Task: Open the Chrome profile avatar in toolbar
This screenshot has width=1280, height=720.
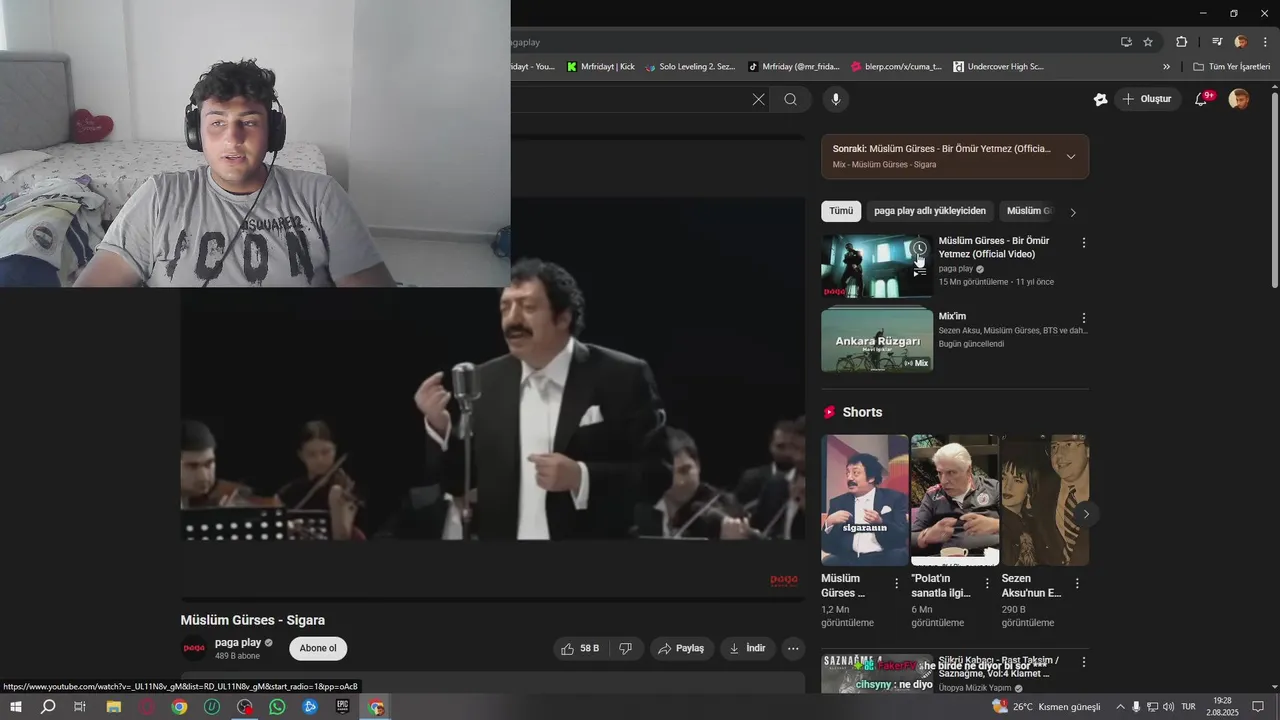Action: (1241, 42)
